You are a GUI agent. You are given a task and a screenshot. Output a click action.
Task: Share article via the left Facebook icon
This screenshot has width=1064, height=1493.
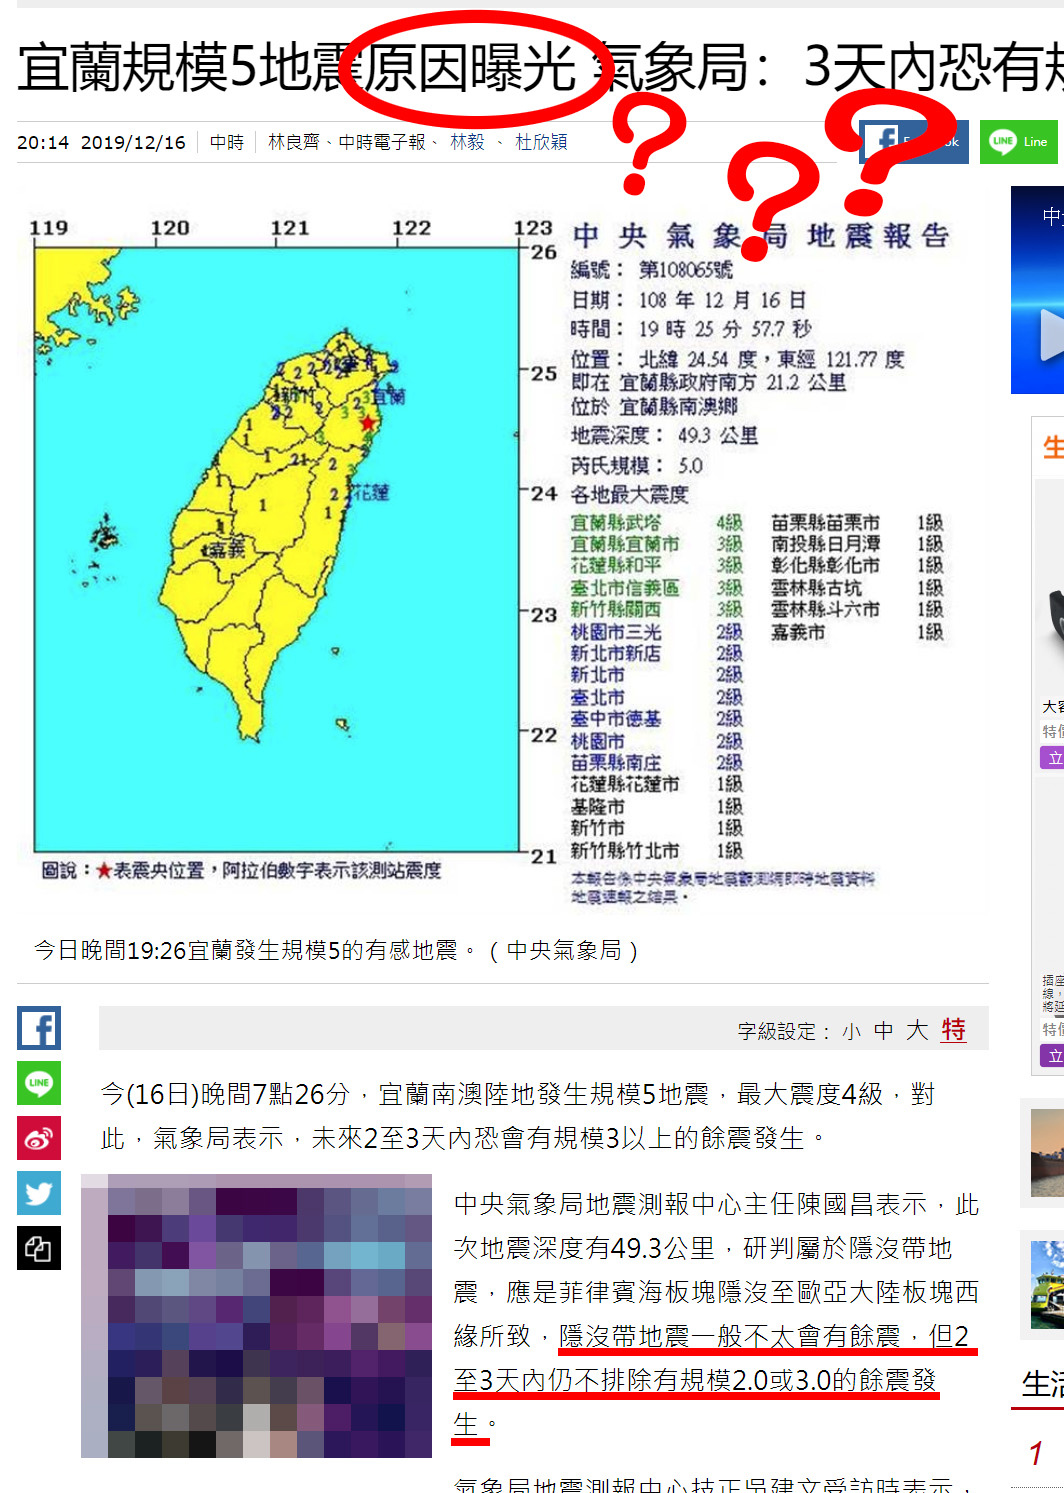pos(39,1028)
